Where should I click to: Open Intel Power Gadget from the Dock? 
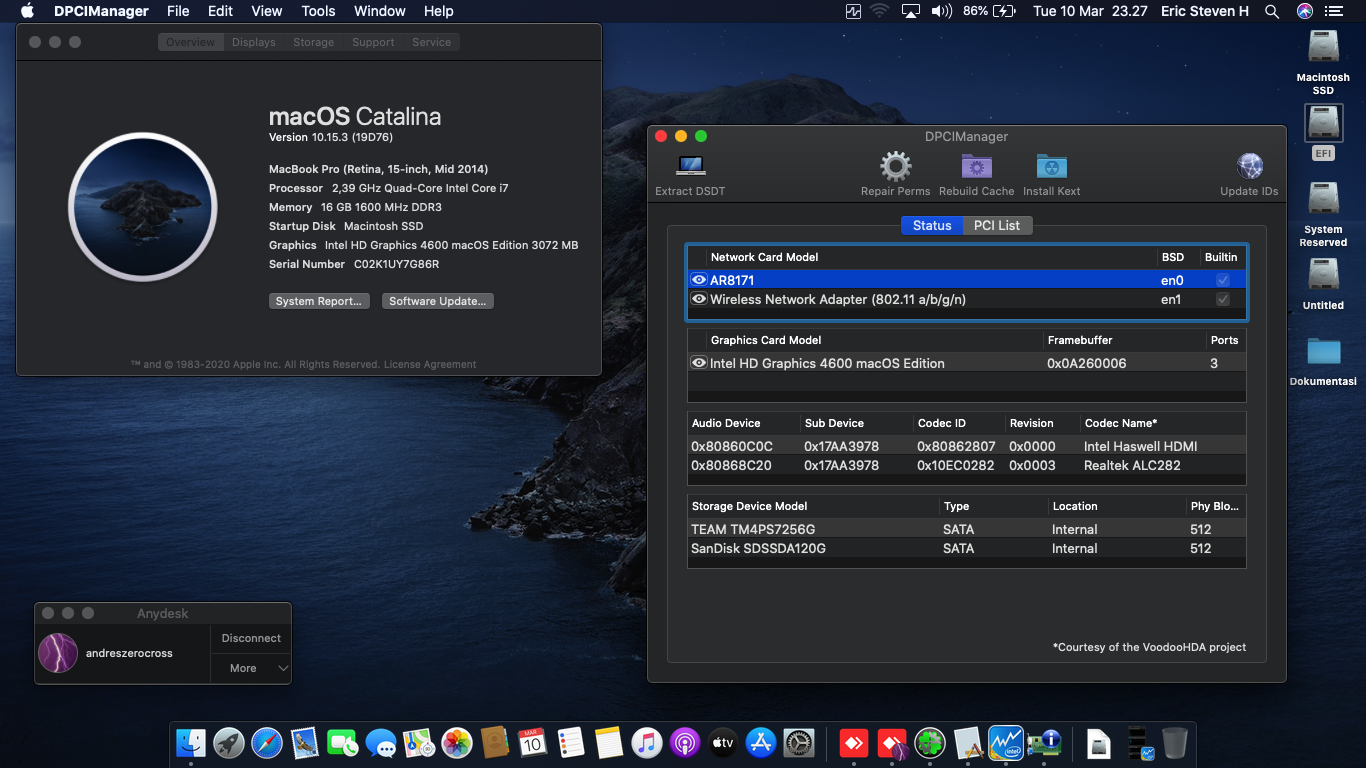1005,743
